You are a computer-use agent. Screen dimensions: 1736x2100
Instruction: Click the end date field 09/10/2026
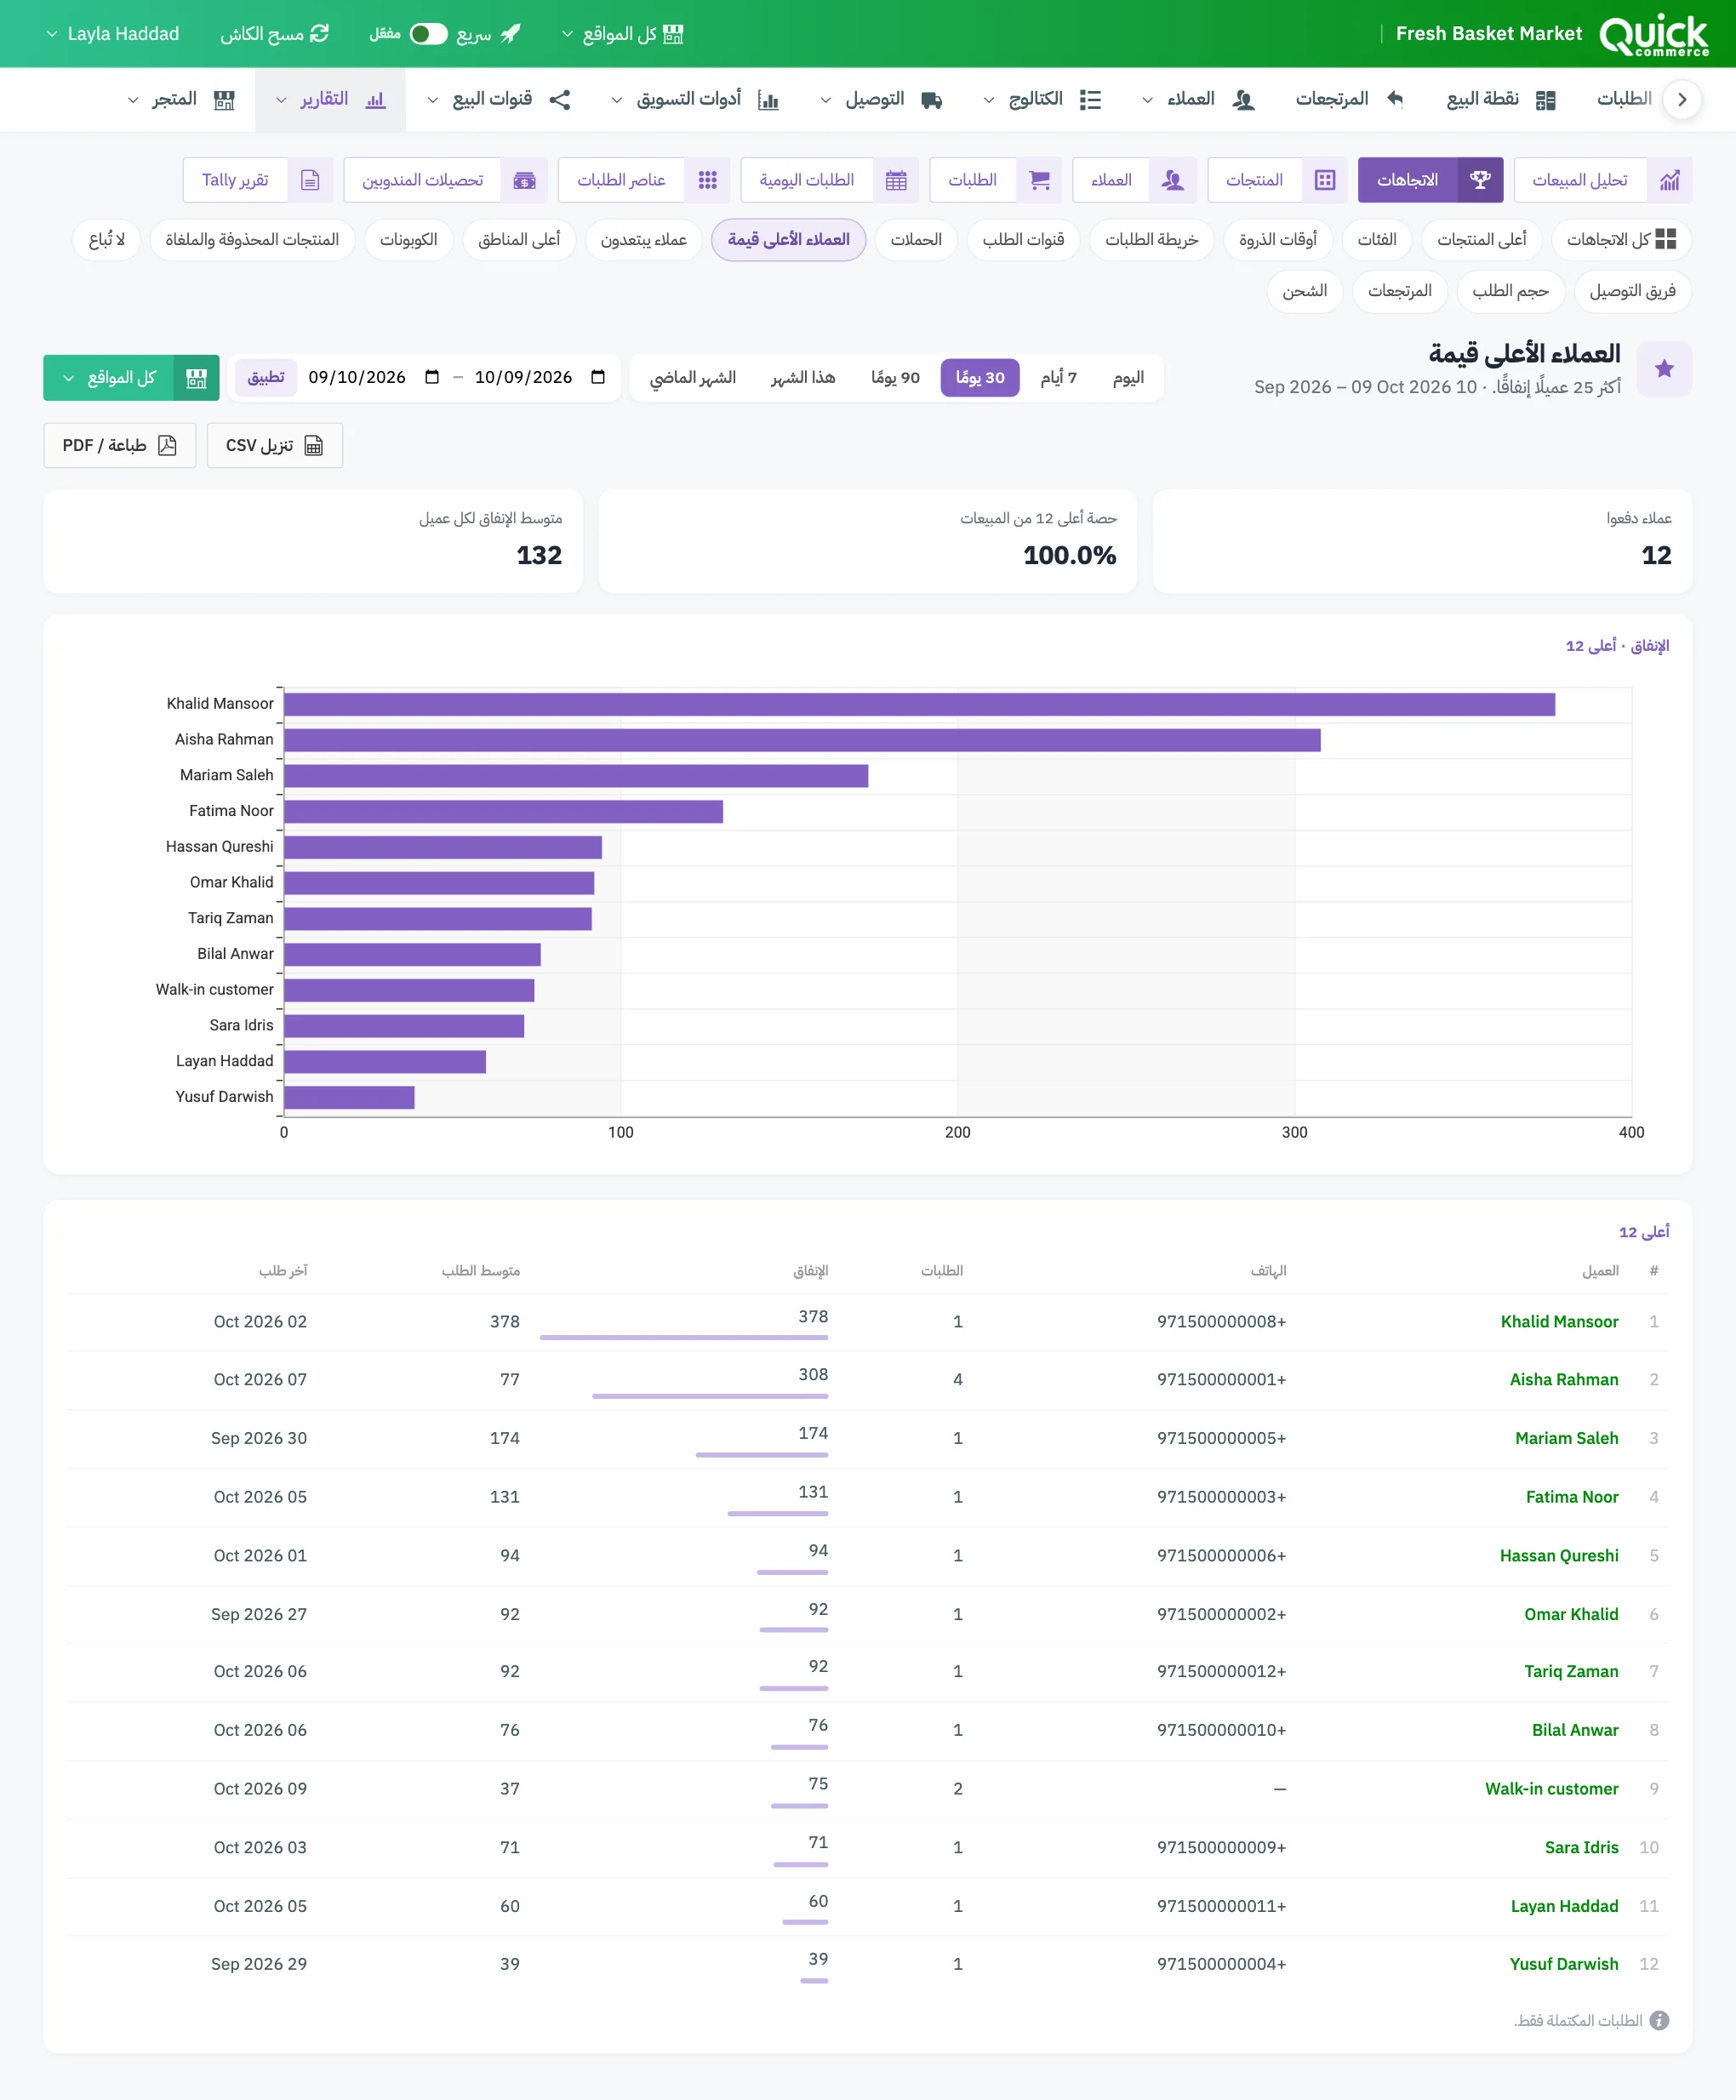coord(373,377)
